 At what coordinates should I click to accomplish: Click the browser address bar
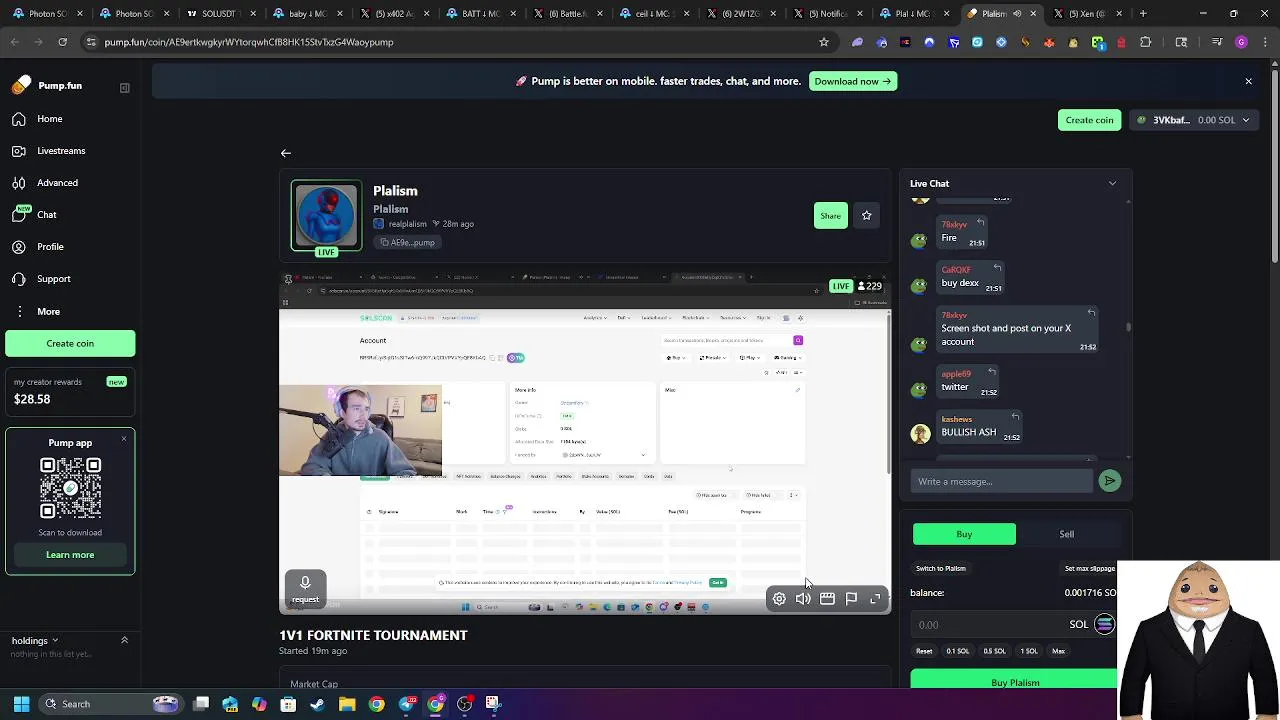tap(450, 42)
